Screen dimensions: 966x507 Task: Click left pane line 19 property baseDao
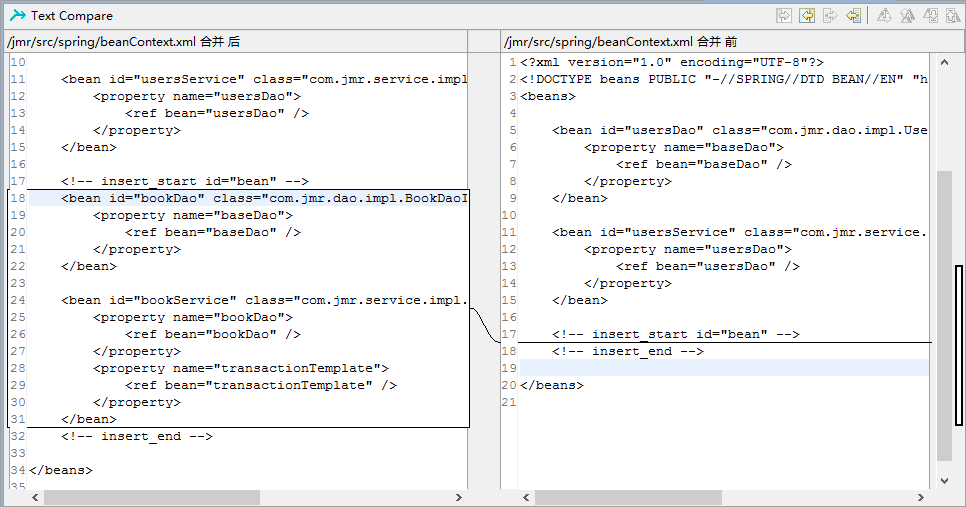pos(193,216)
